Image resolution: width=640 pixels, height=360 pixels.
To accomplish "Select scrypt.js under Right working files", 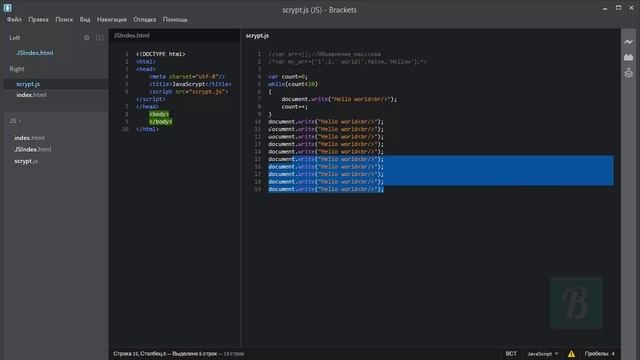I will click(x=28, y=84).
